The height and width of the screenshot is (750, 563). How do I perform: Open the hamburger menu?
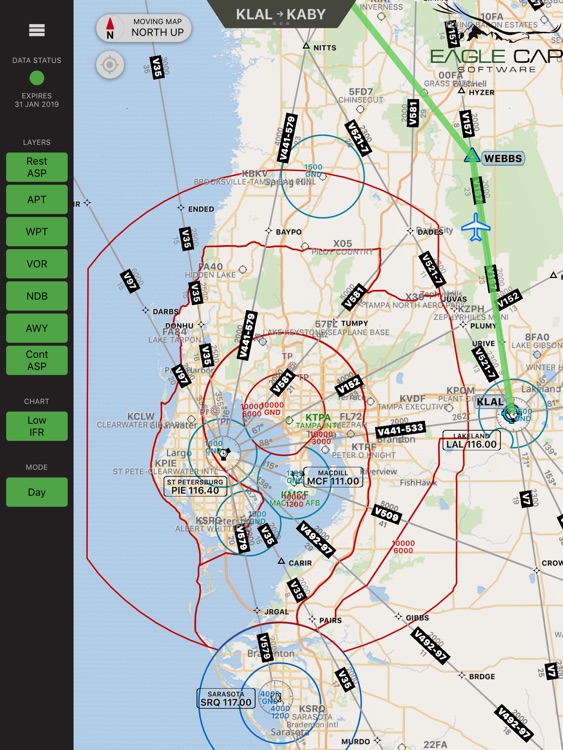[x=37, y=30]
